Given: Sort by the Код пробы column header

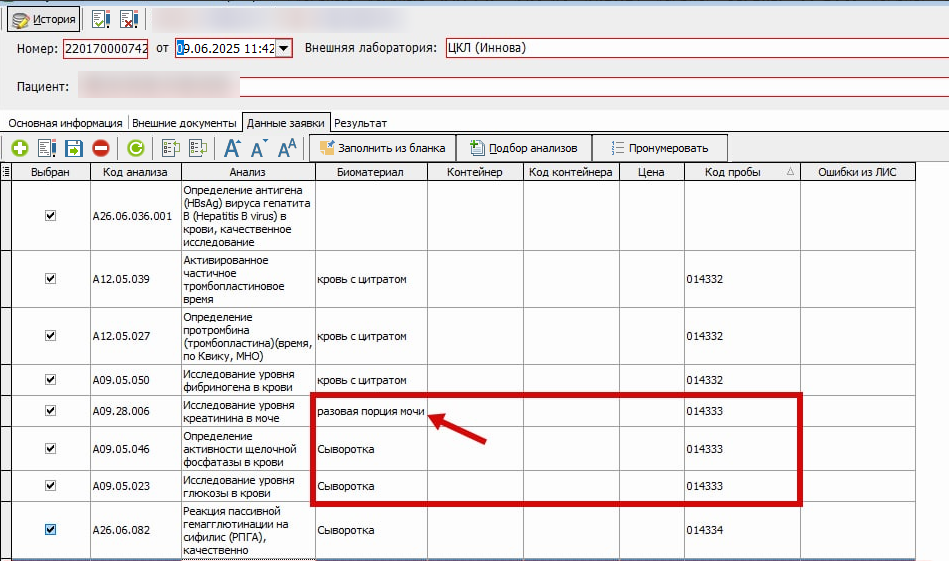Looking at the screenshot, I should (x=732, y=172).
